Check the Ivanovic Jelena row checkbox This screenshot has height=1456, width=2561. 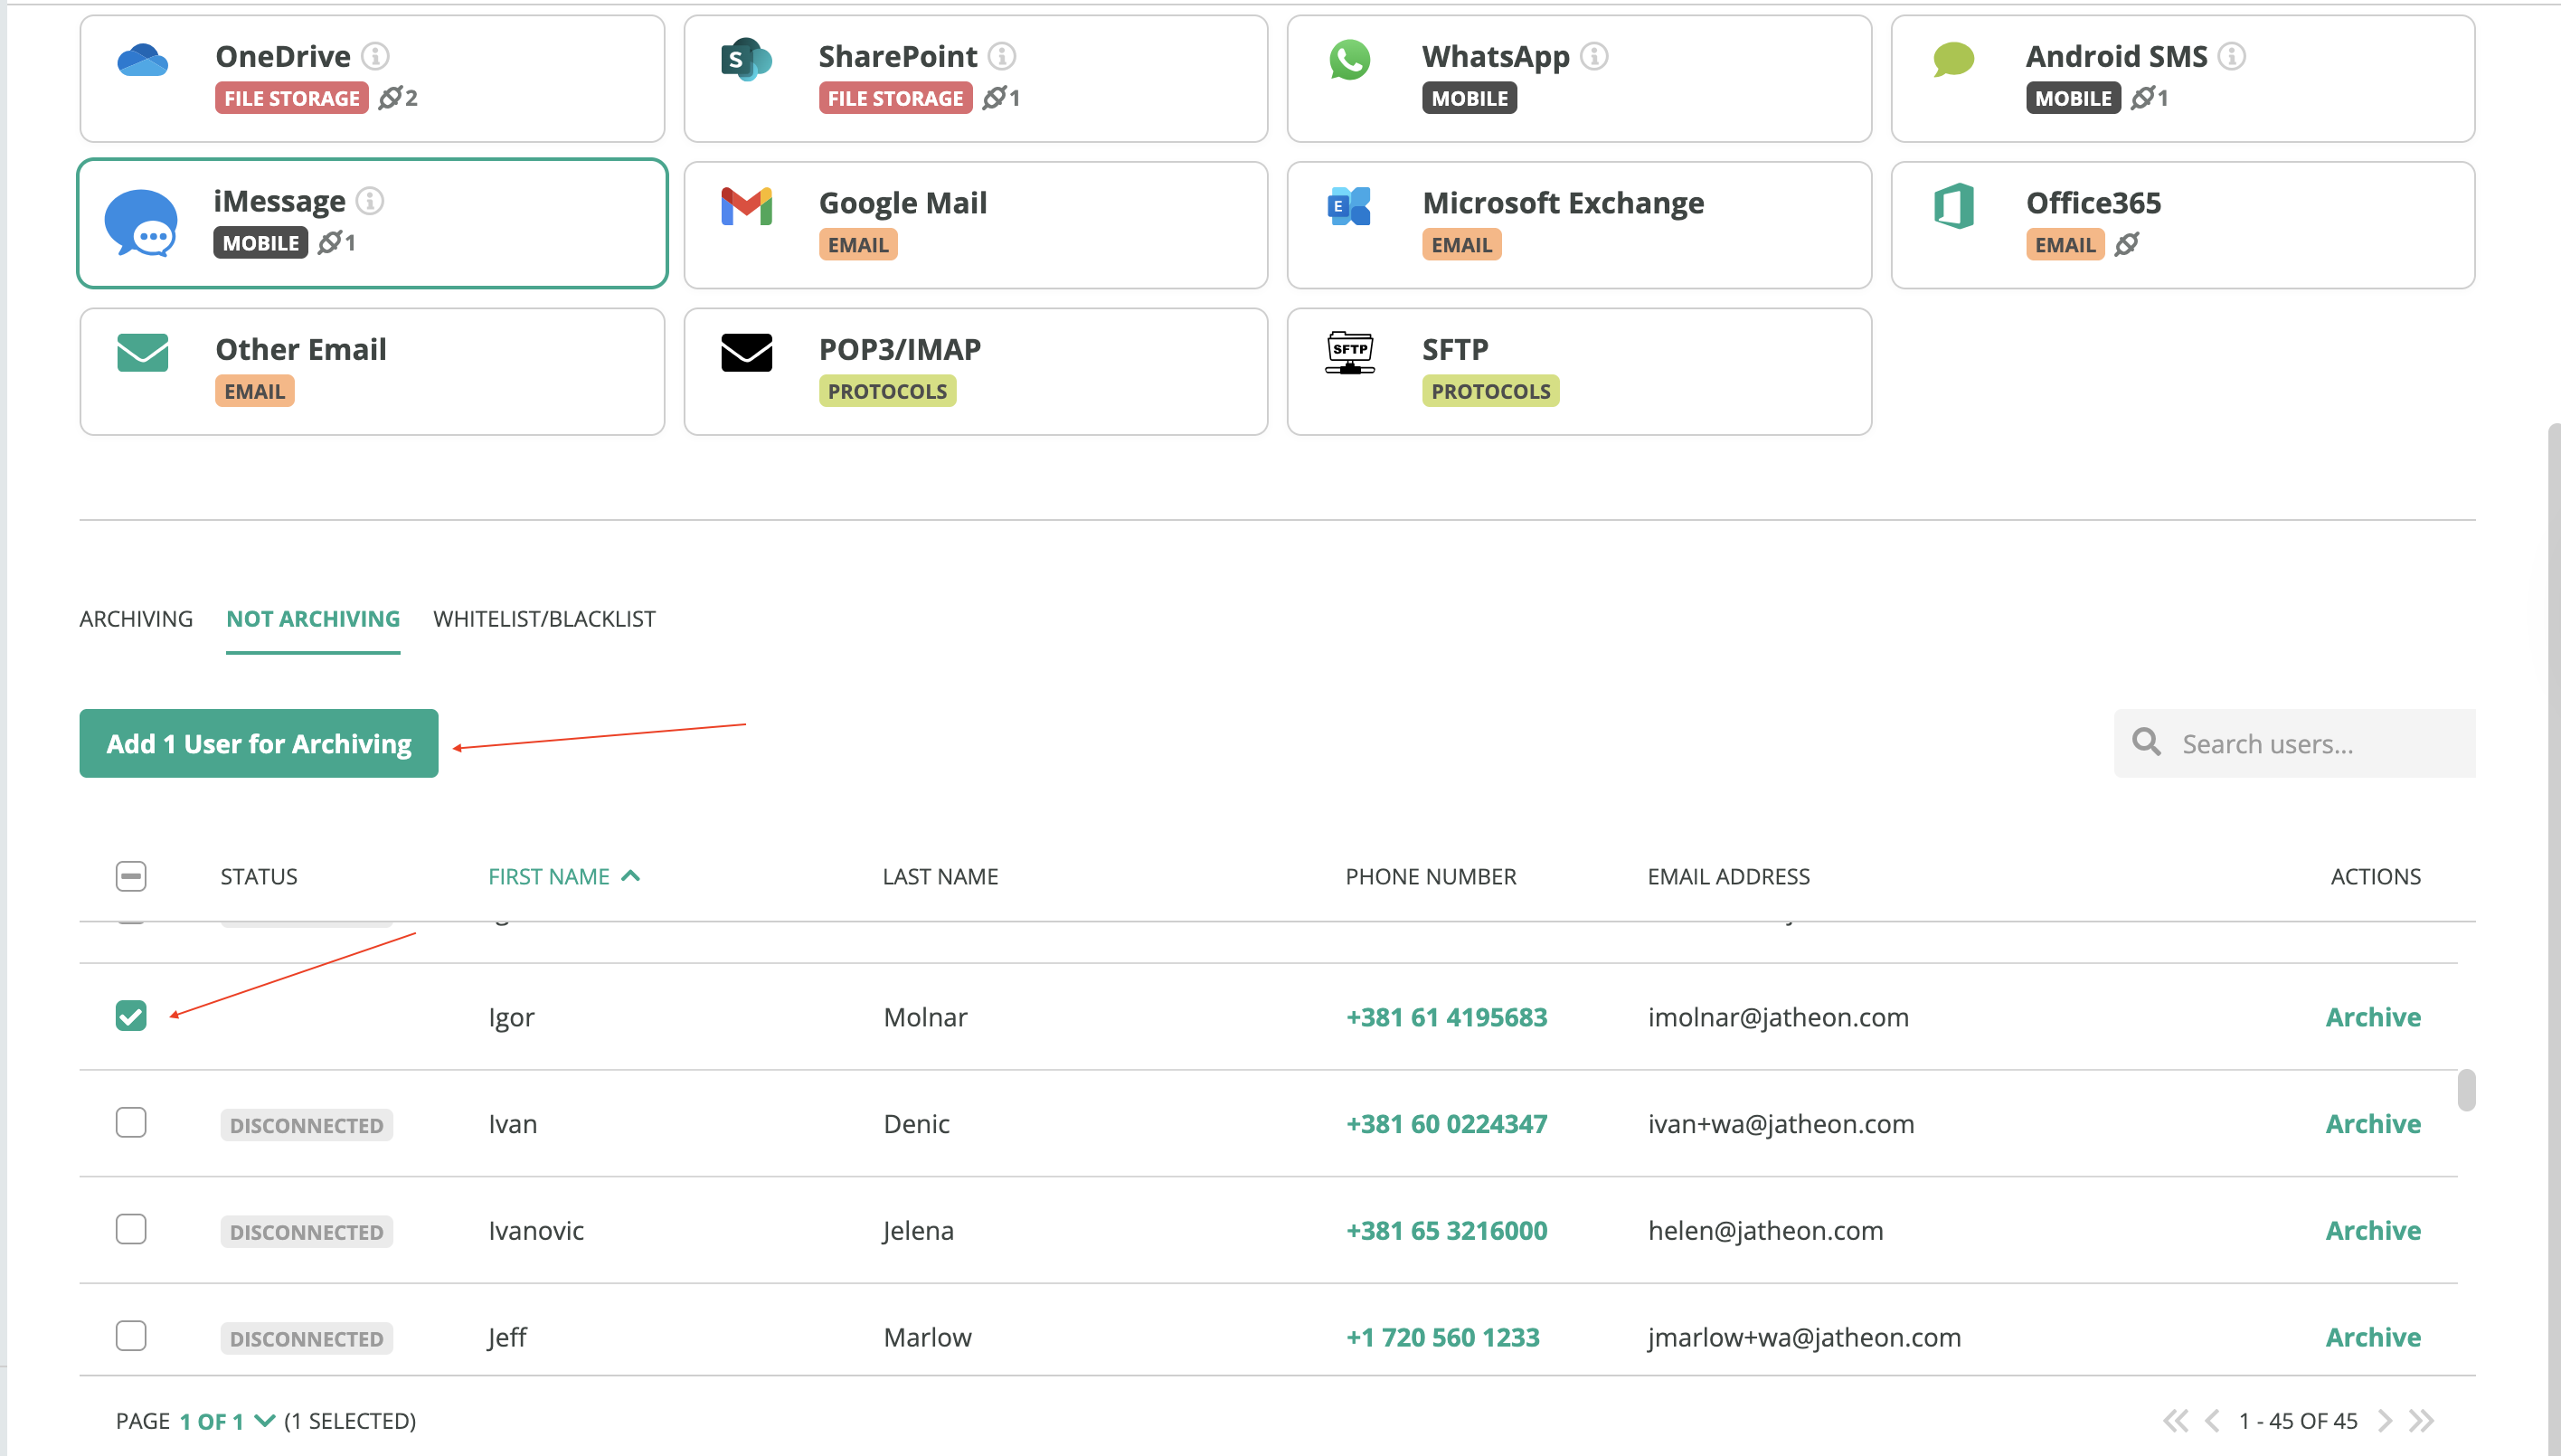tap(131, 1229)
